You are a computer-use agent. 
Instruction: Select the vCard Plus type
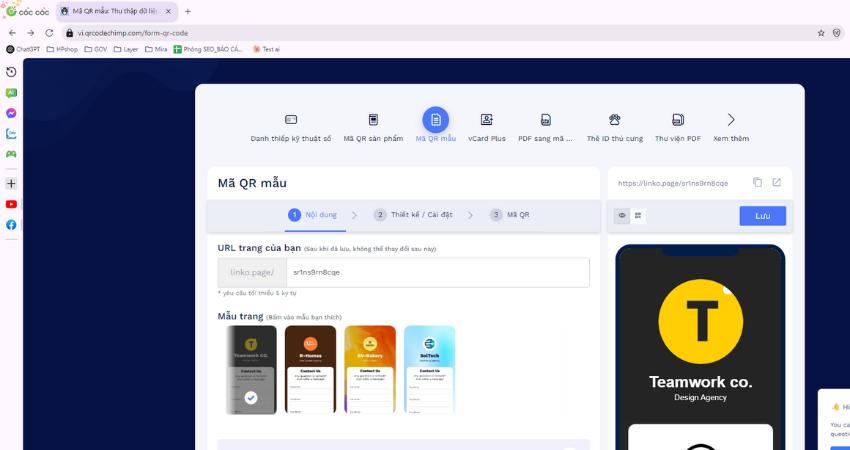(x=487, y=128)
